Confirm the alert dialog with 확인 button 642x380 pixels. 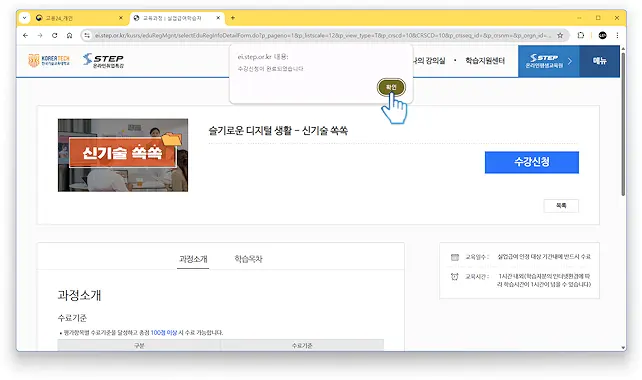391,87
